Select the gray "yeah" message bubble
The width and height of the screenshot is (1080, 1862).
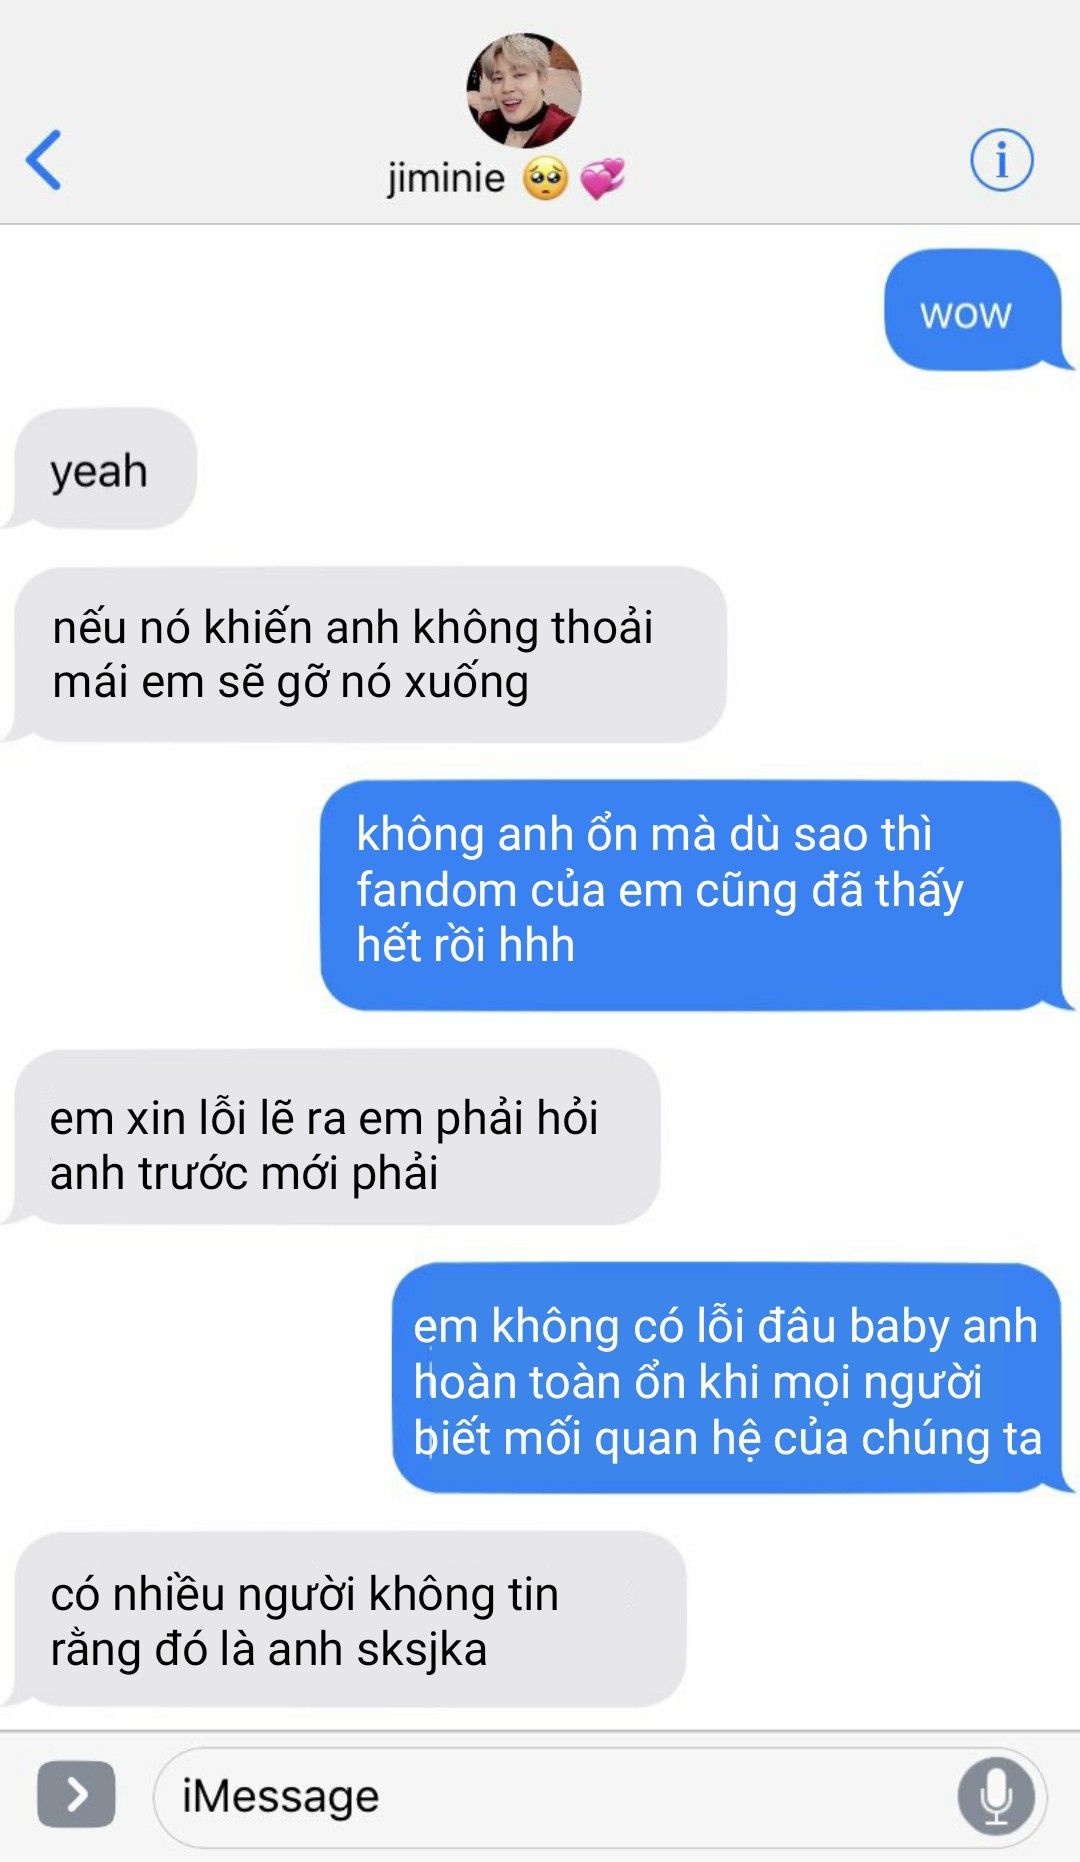[x=105, y=468]
